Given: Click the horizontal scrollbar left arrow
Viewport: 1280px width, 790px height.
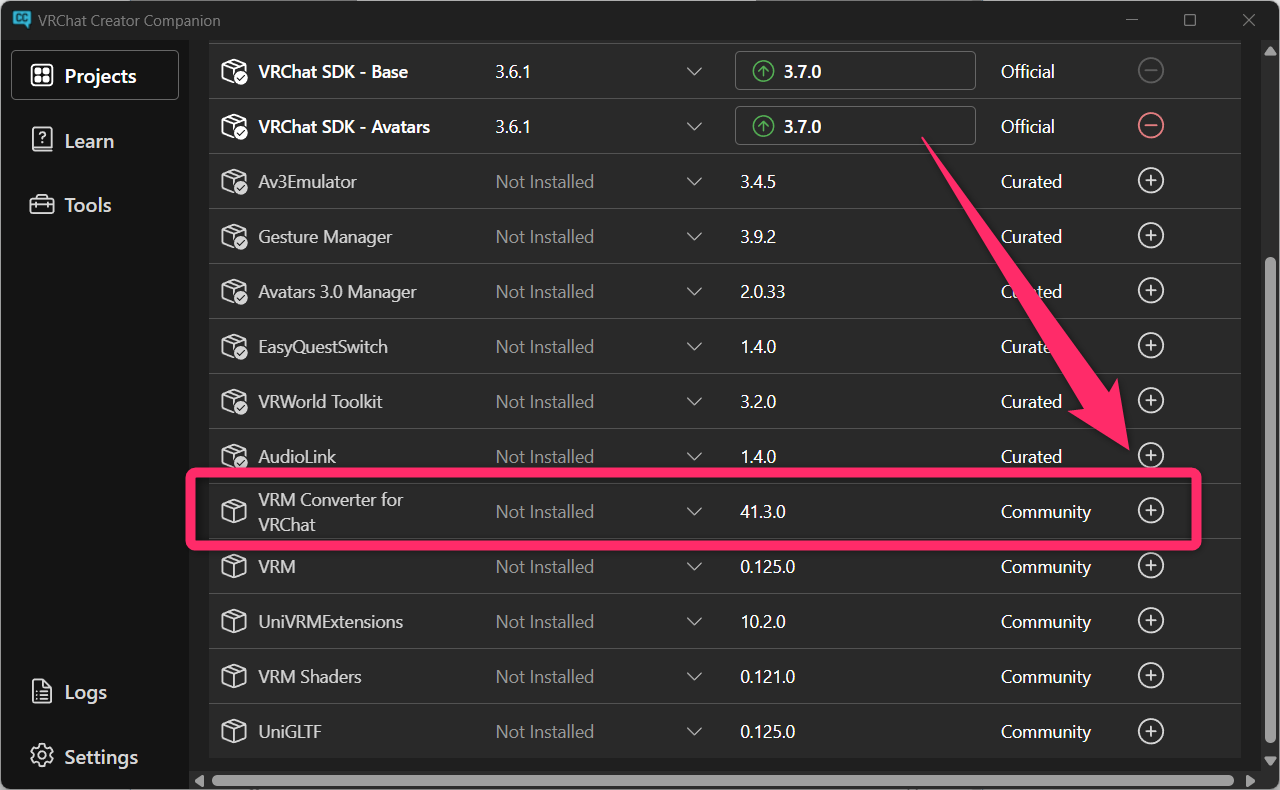Looking at the screenshot, I should (199, 780).
